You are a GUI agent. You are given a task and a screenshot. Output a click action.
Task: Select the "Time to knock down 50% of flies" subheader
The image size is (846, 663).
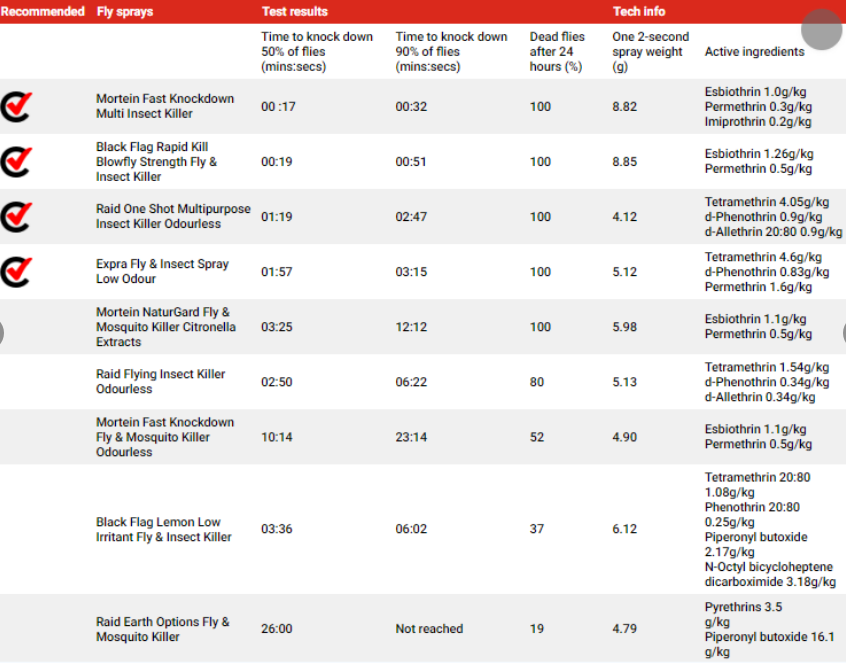pos(317,51)
